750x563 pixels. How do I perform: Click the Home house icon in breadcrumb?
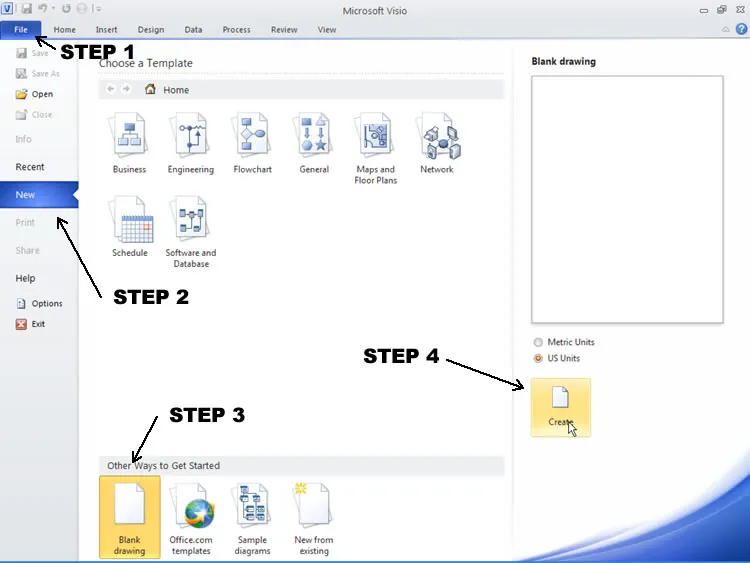150,89
